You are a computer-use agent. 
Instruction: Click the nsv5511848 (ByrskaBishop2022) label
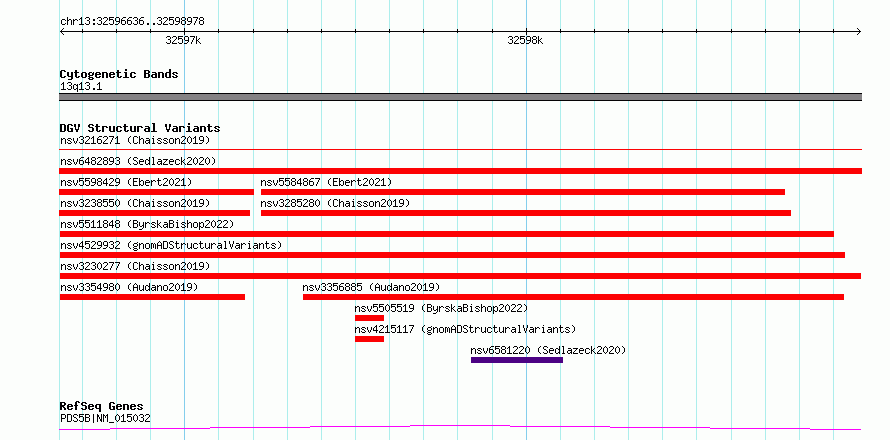147,224
